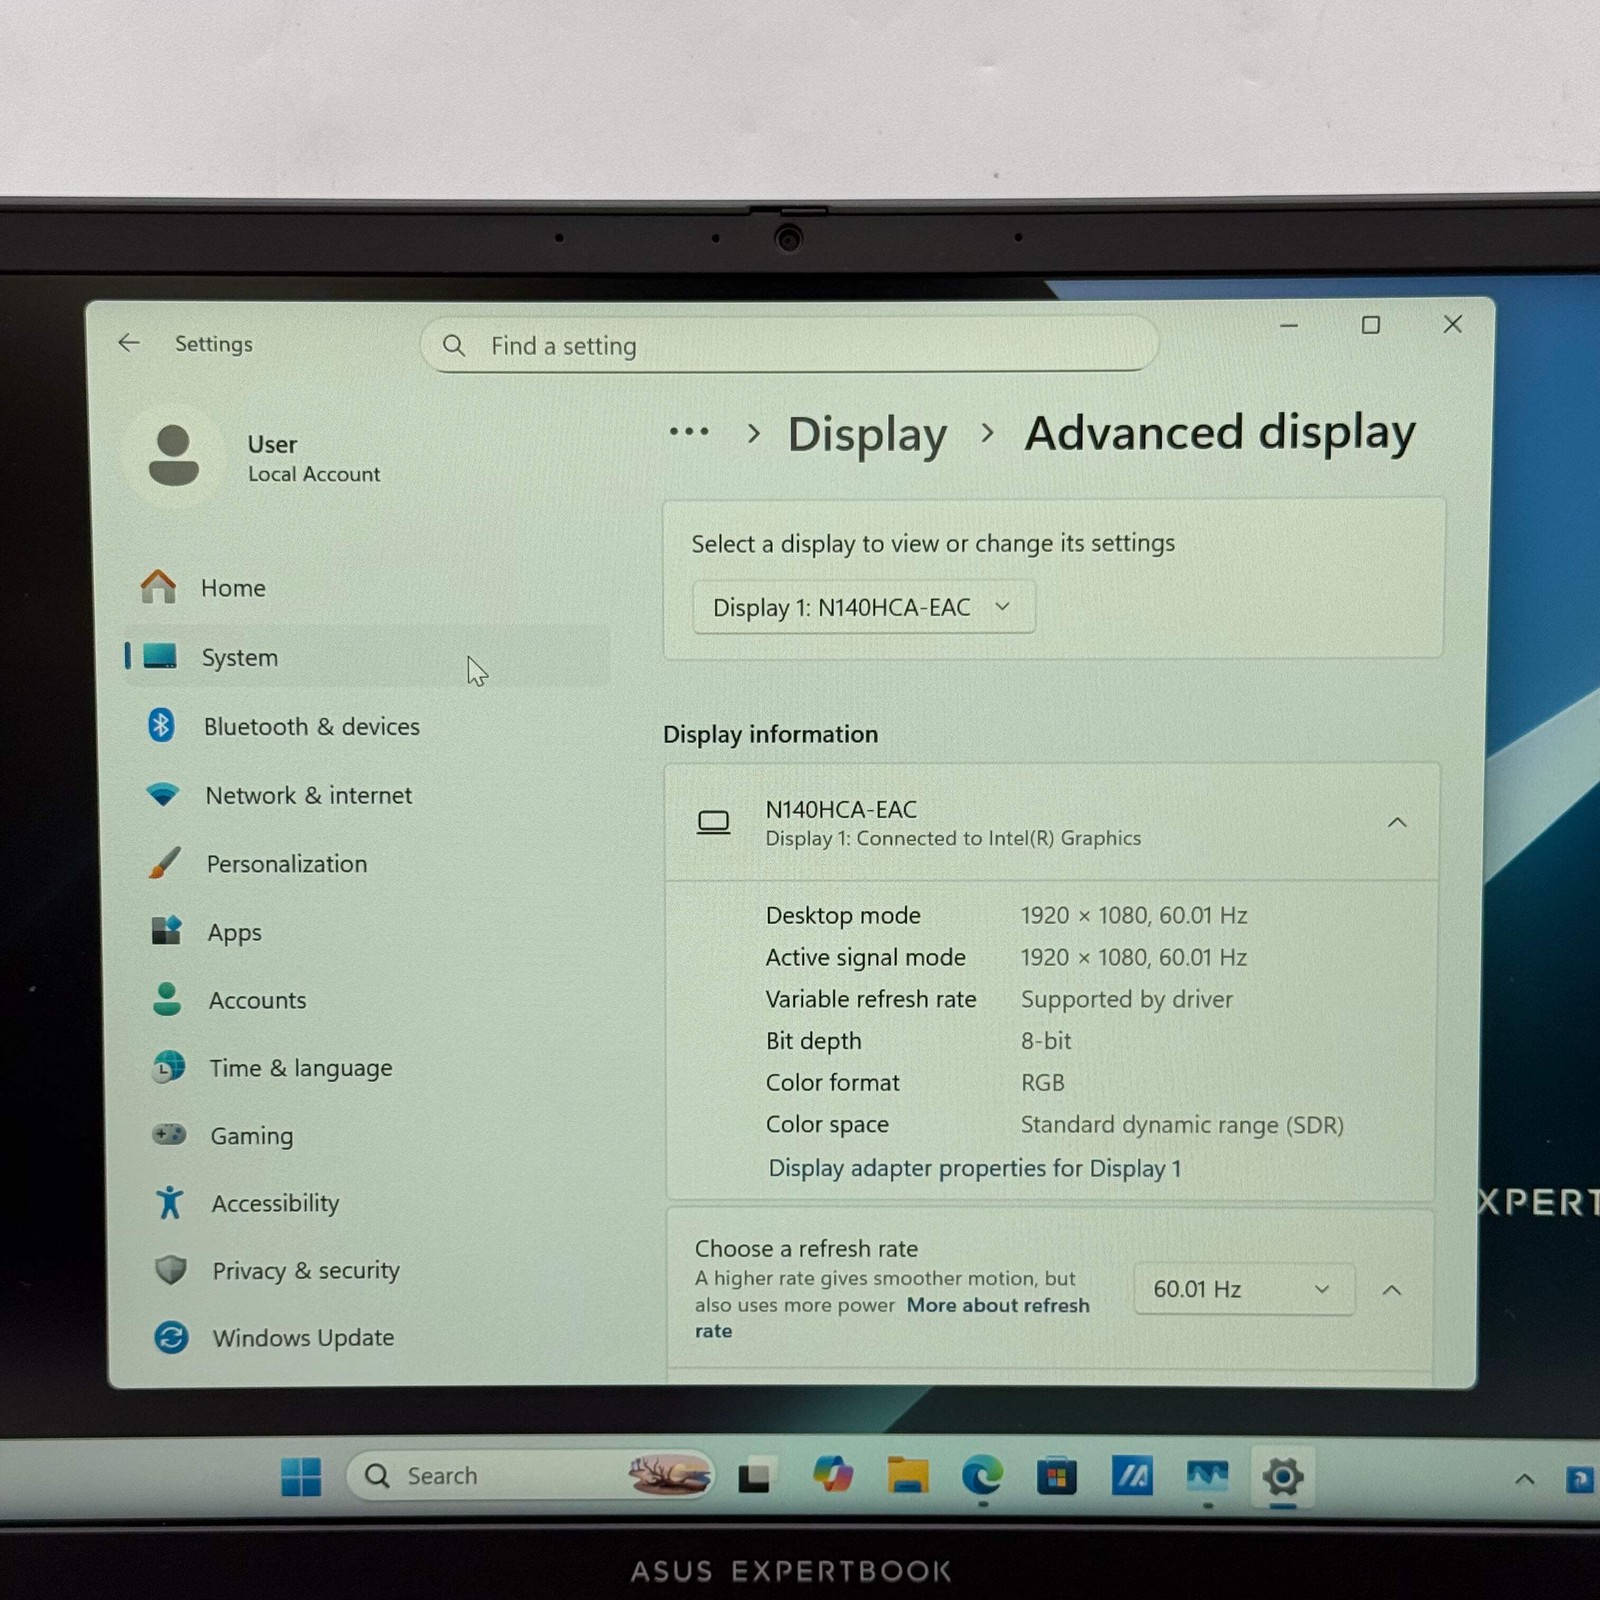The image size is (1600, 1600).
Task: Click Display adapter properties for Display 1
Action: pos(975,1168)
